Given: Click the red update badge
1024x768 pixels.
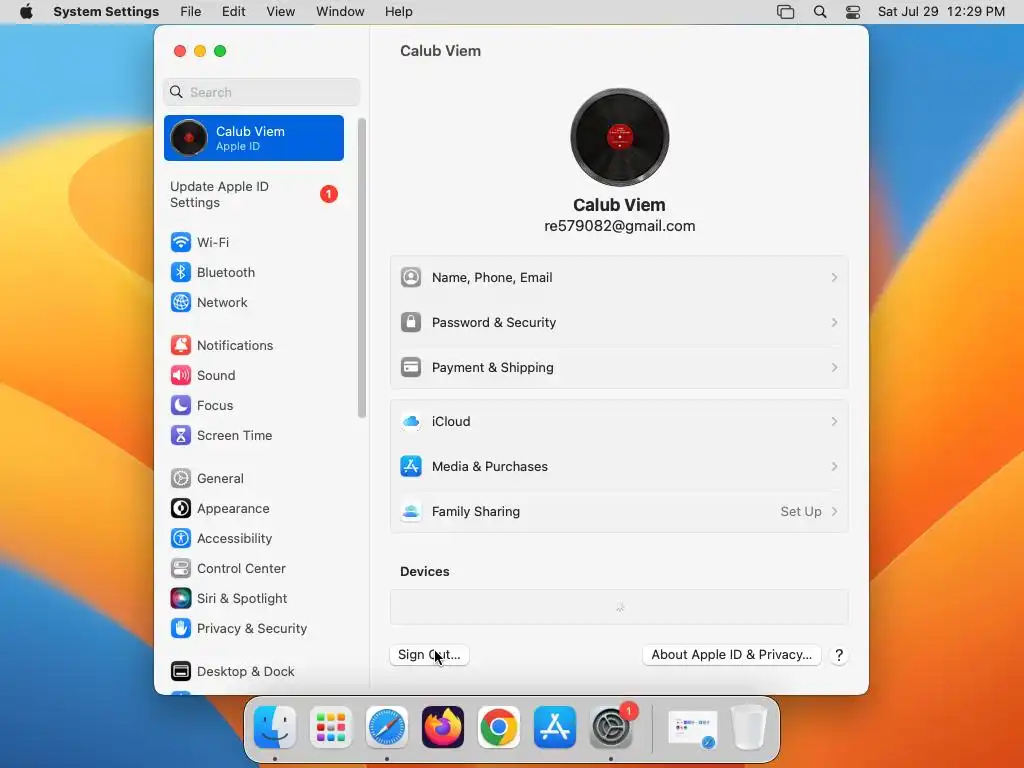Looking at the screenshot, I should (328, 195).
